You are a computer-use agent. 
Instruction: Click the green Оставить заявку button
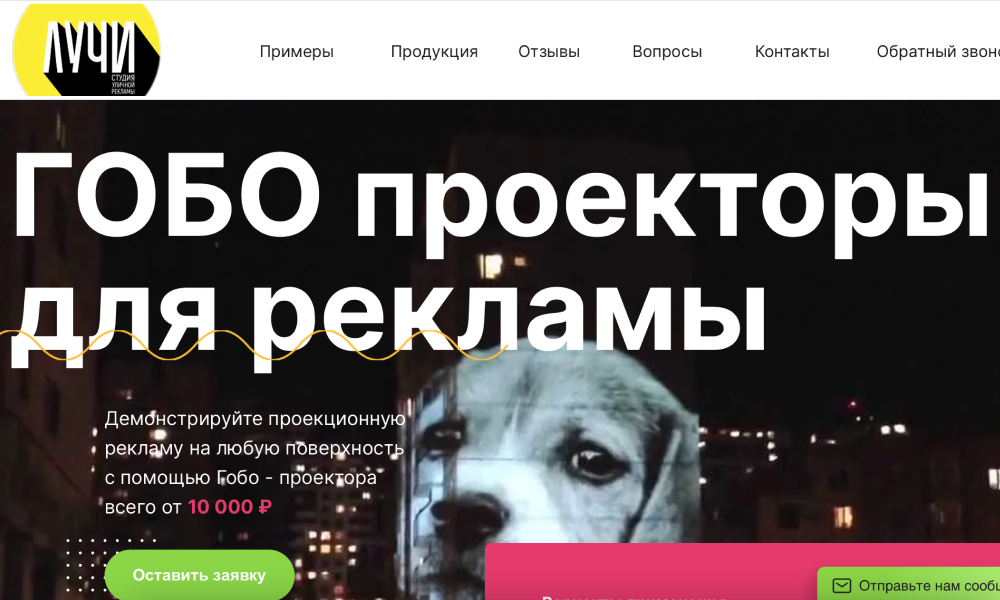[x=199, y=575]
